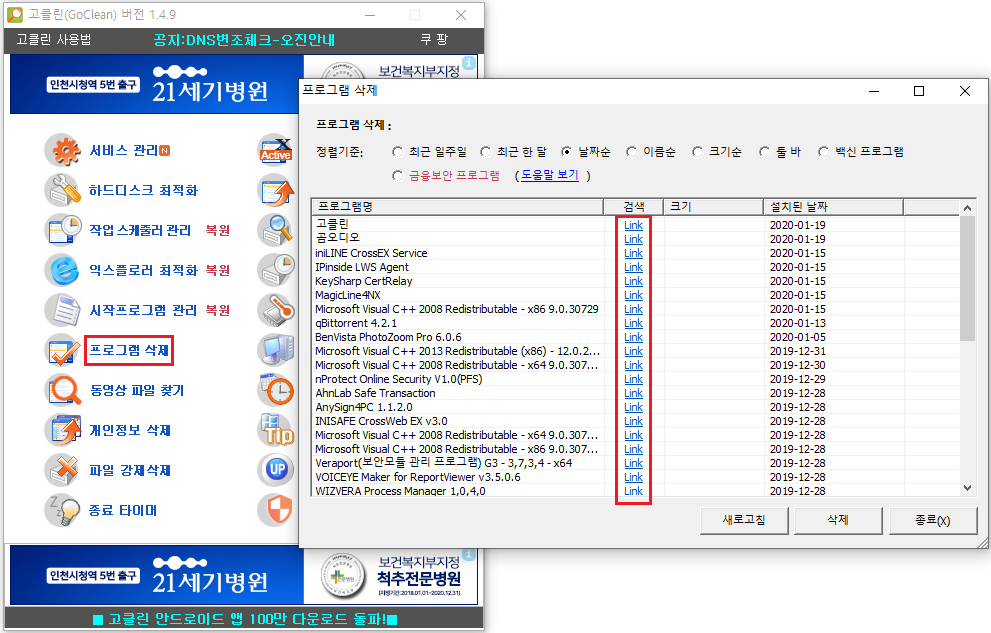Viewport: 991px width, 633px height.
Task: Click the Link for KeySharp CertRelay
Action: pos(633,281)
